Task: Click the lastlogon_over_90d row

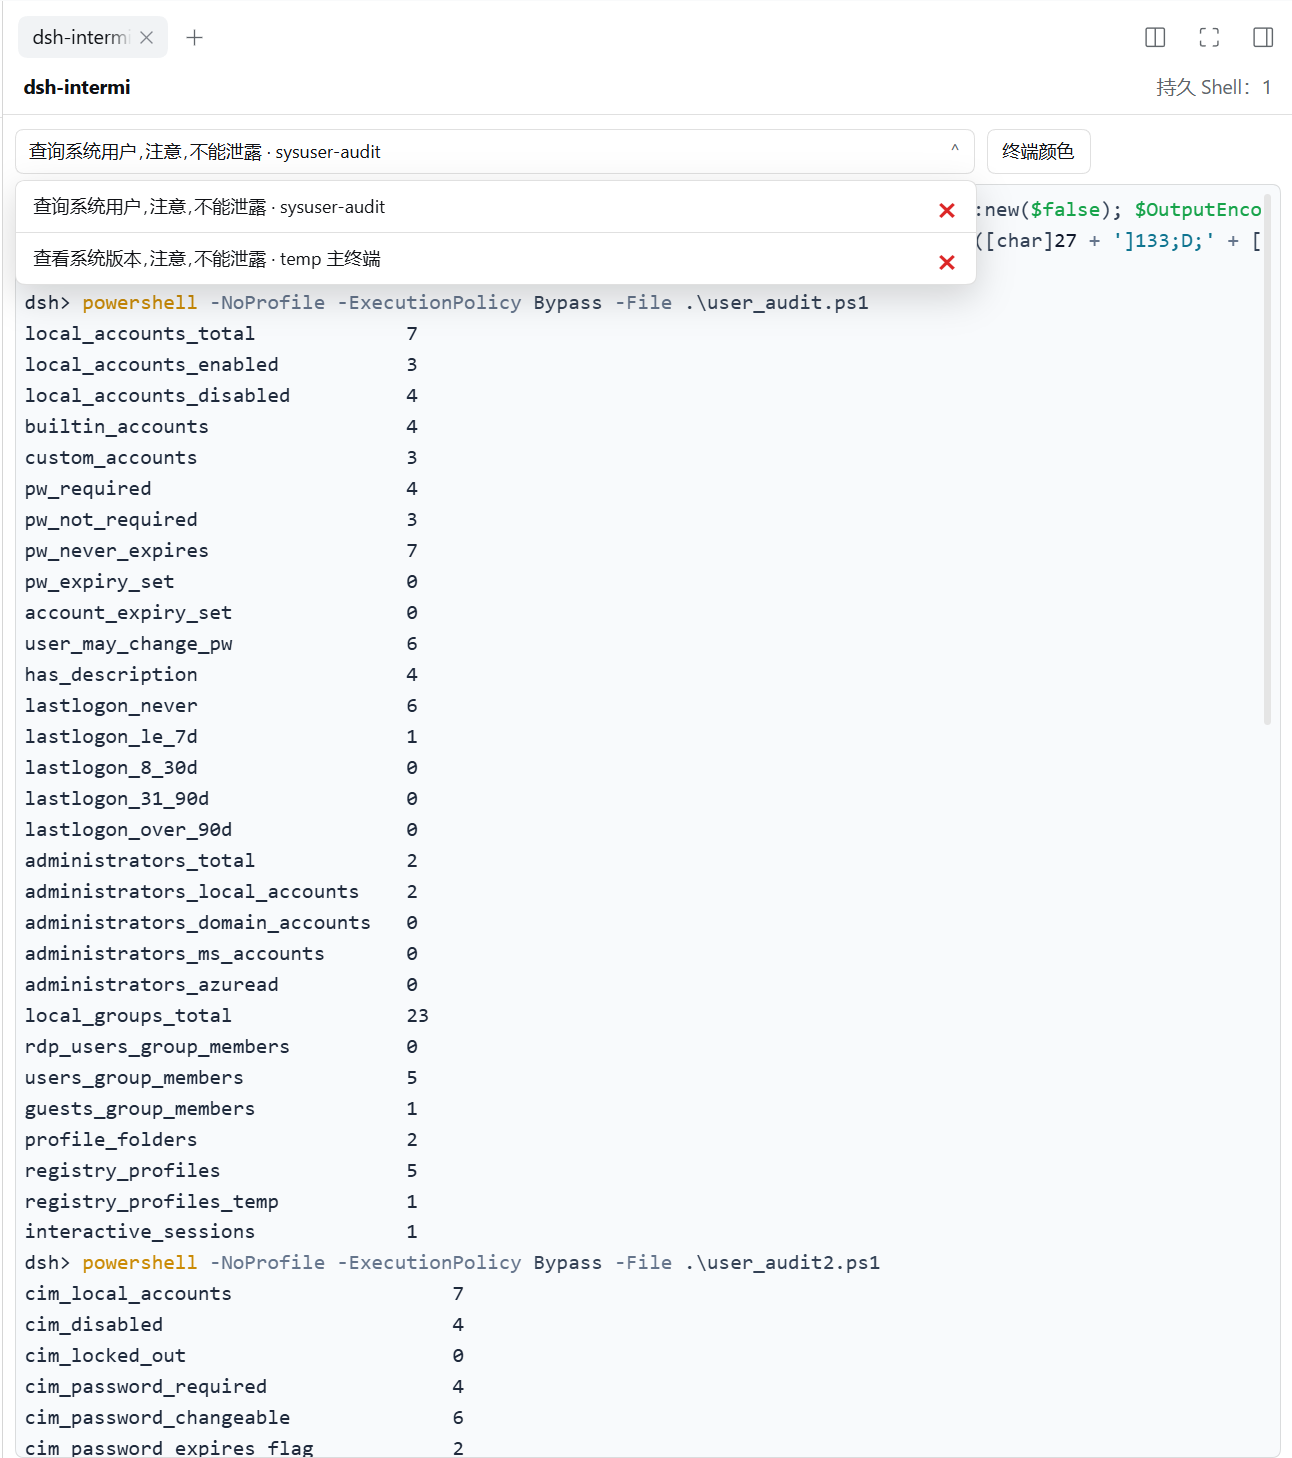Action: click(221, 829)
